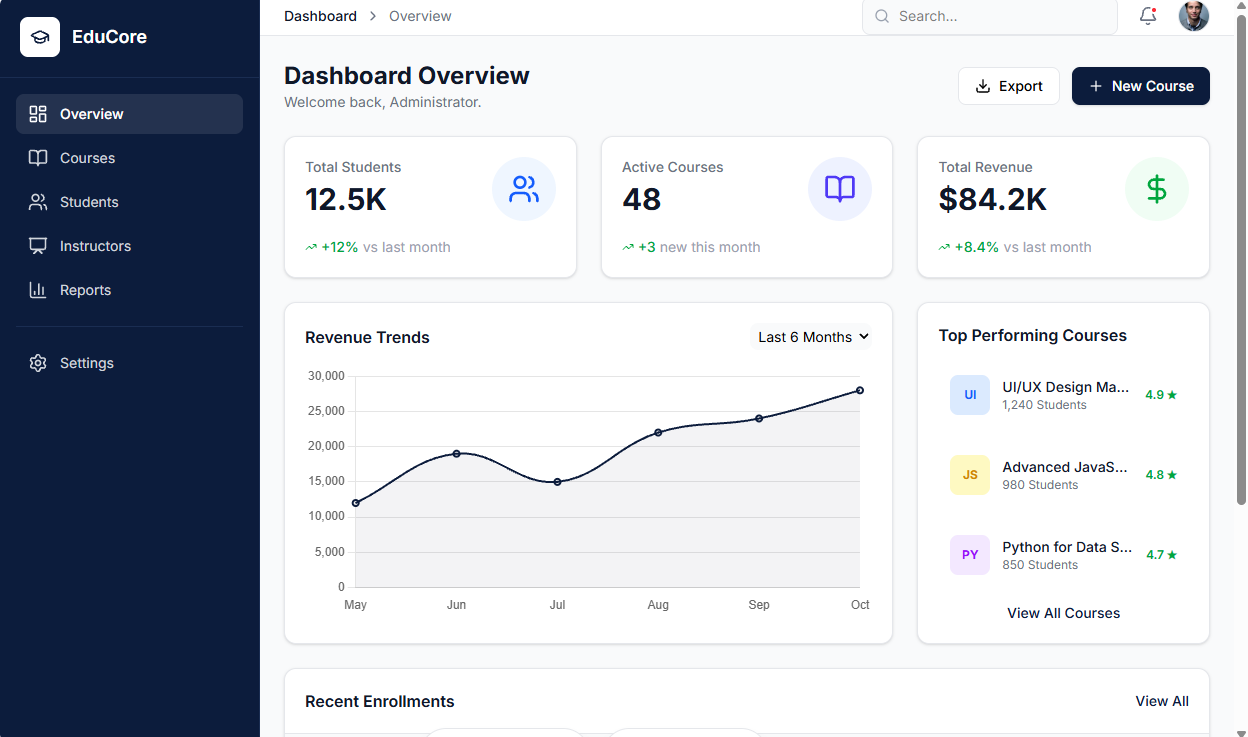Open Settings in the sidebar
This screenshot has height=737, width=1248.
pos(86,363)
